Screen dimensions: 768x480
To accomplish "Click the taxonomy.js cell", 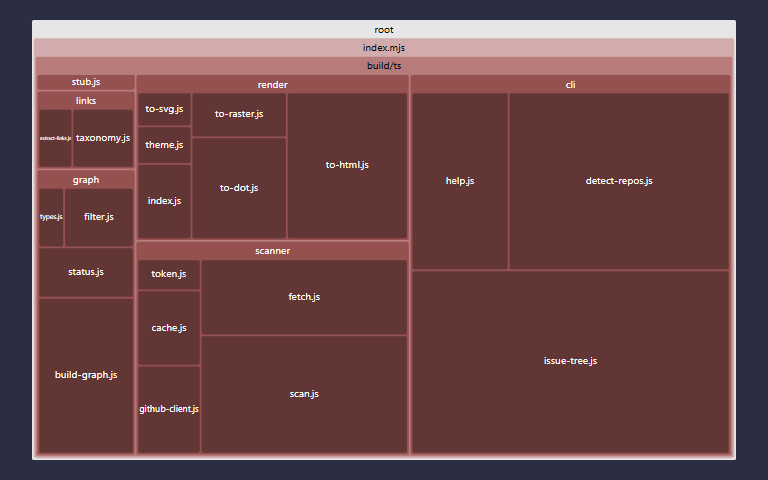I will click(x=103, y=138).
